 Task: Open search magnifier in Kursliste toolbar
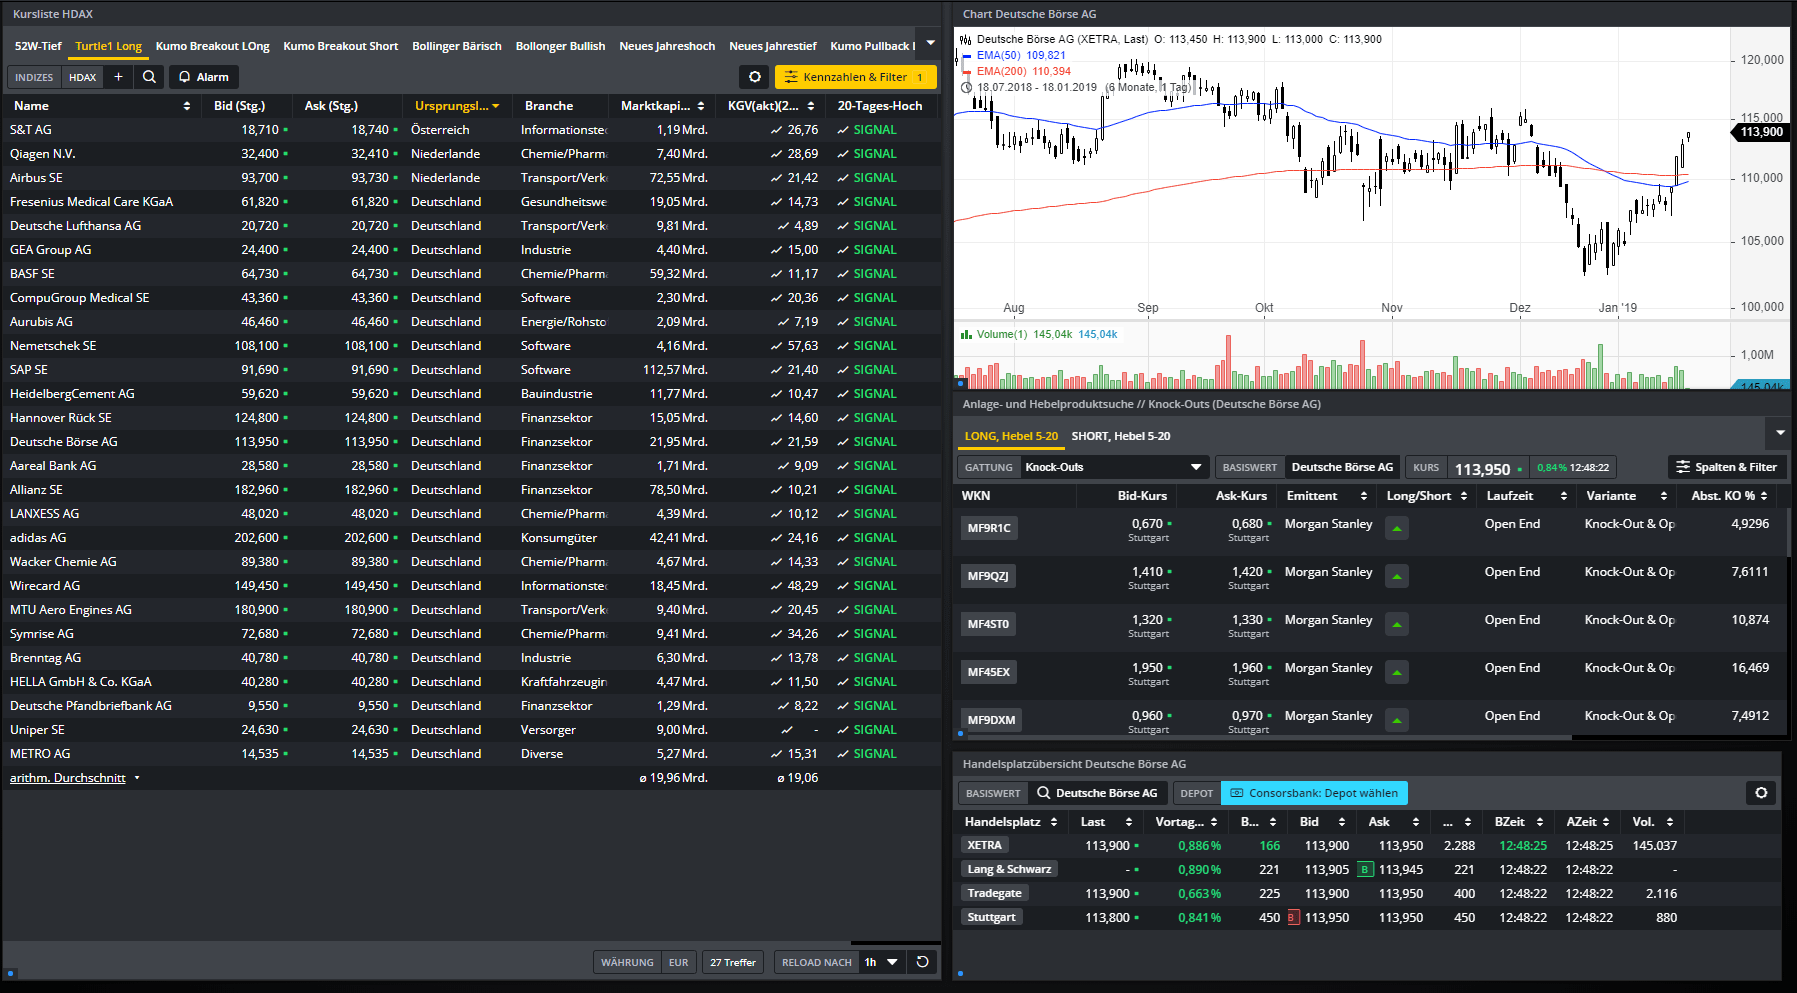149,77
